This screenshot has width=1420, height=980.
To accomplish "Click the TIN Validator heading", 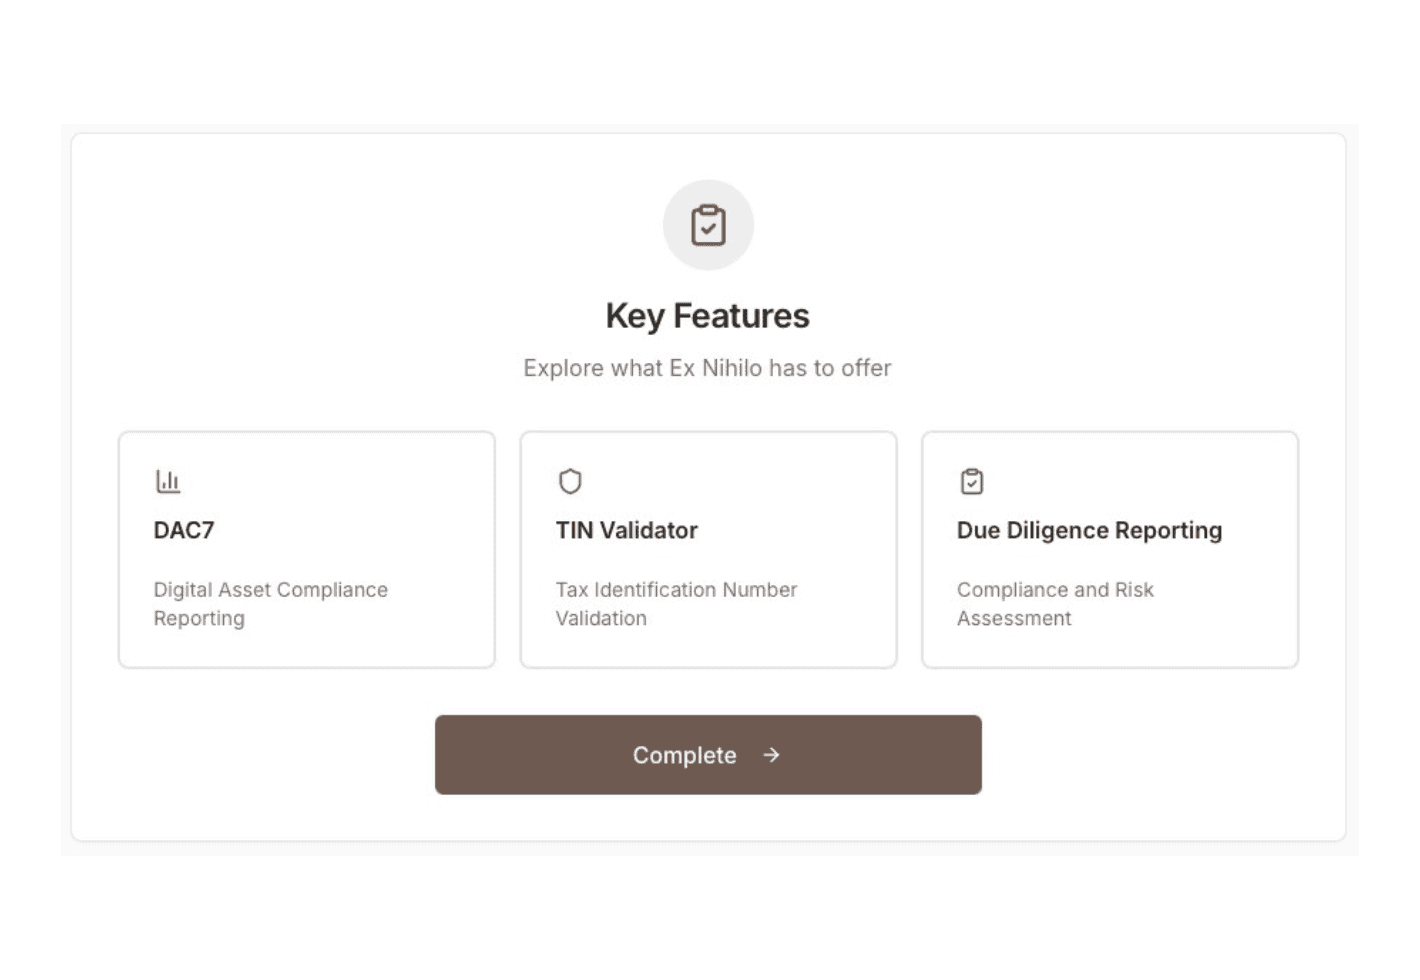I will tap(628, 530).
